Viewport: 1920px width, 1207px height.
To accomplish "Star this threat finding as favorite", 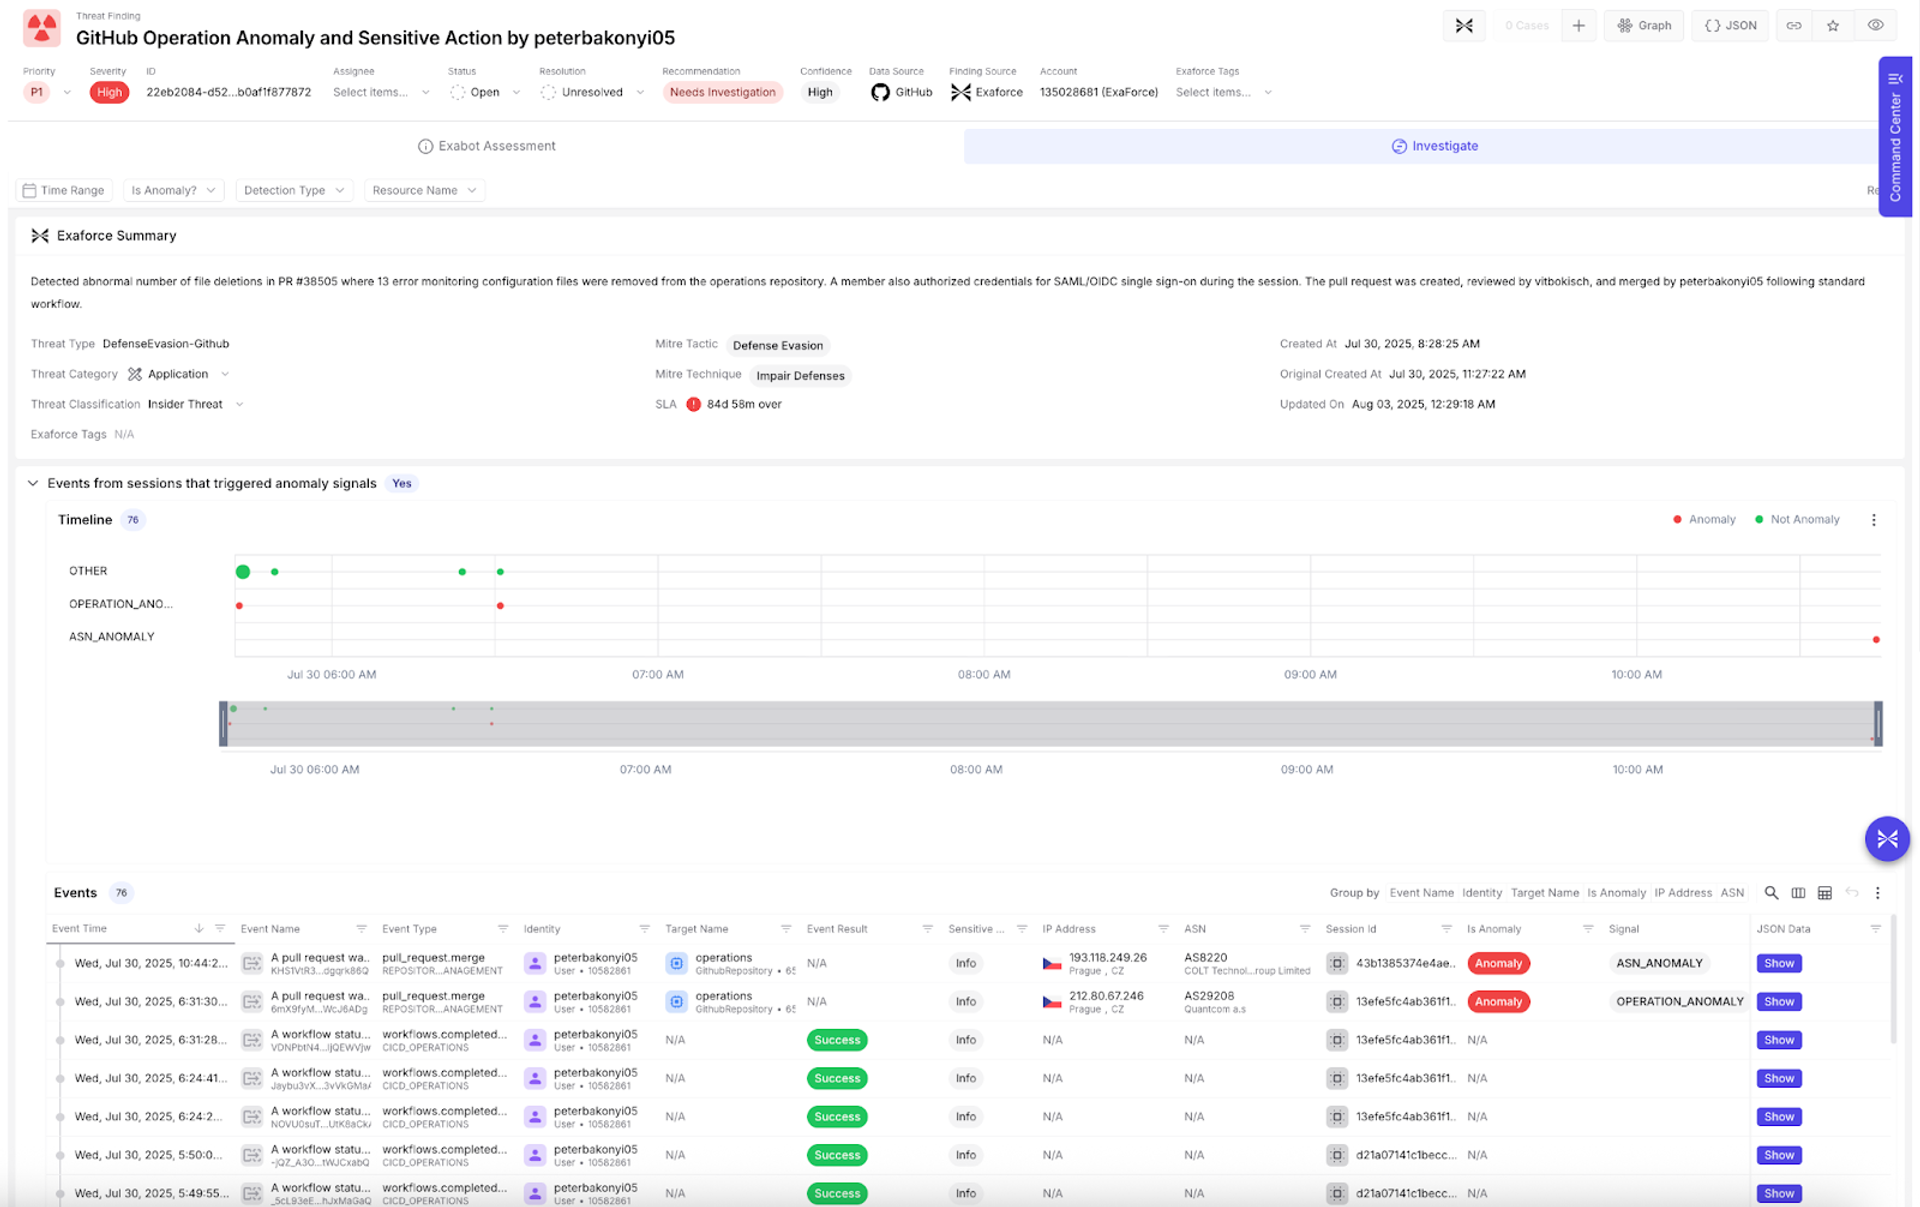I will click(x=1833, y=26).
